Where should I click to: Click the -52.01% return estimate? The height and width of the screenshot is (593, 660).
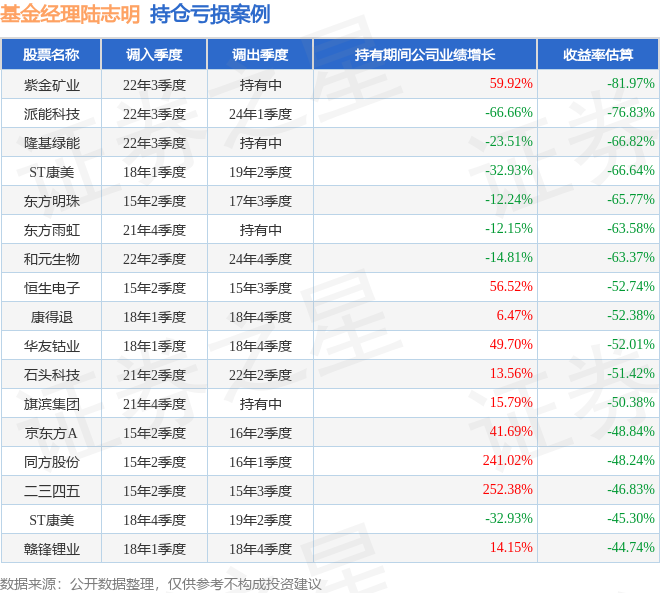pyautogui.click(x=631, y=345)
